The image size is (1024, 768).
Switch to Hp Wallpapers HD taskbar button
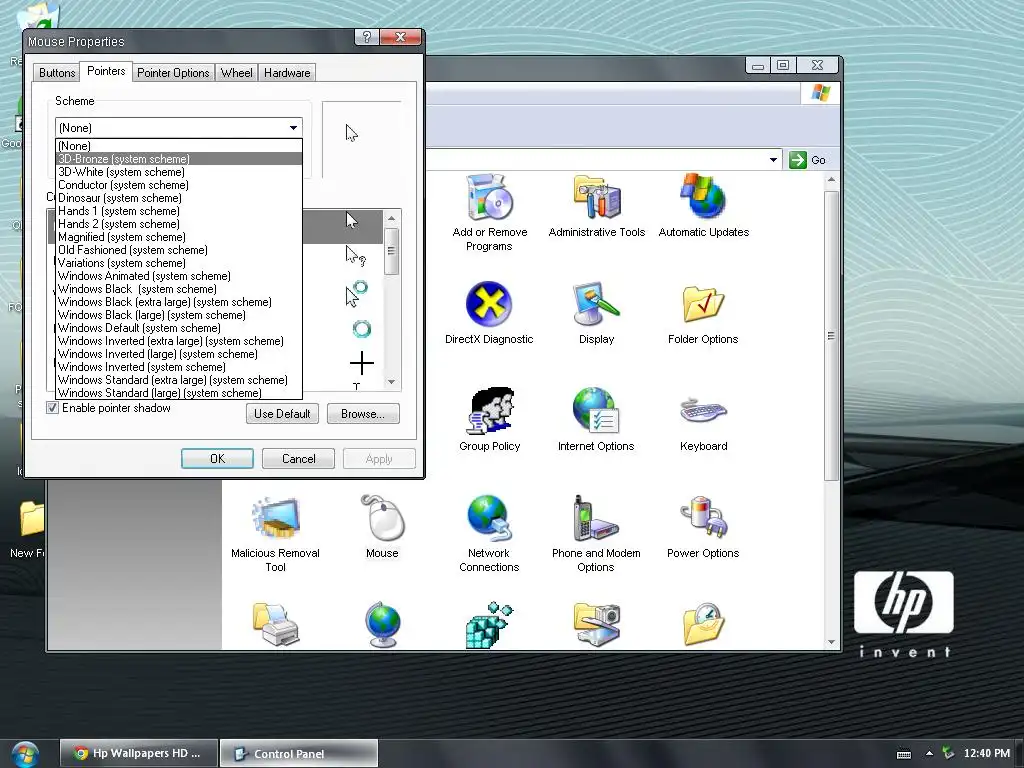(x=138, y=753)
